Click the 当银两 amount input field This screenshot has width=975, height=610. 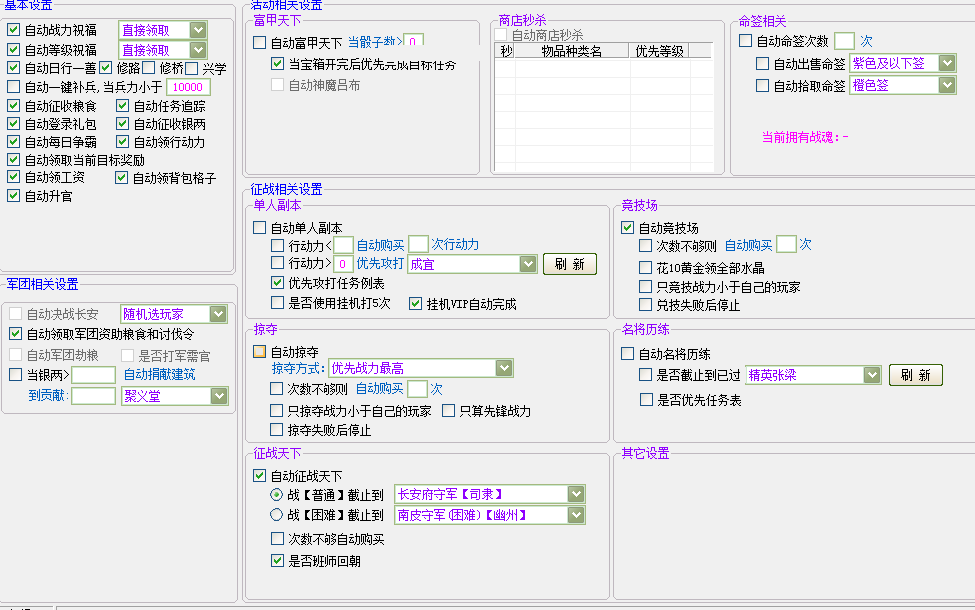pyautogui.click(x=93, y=374)
